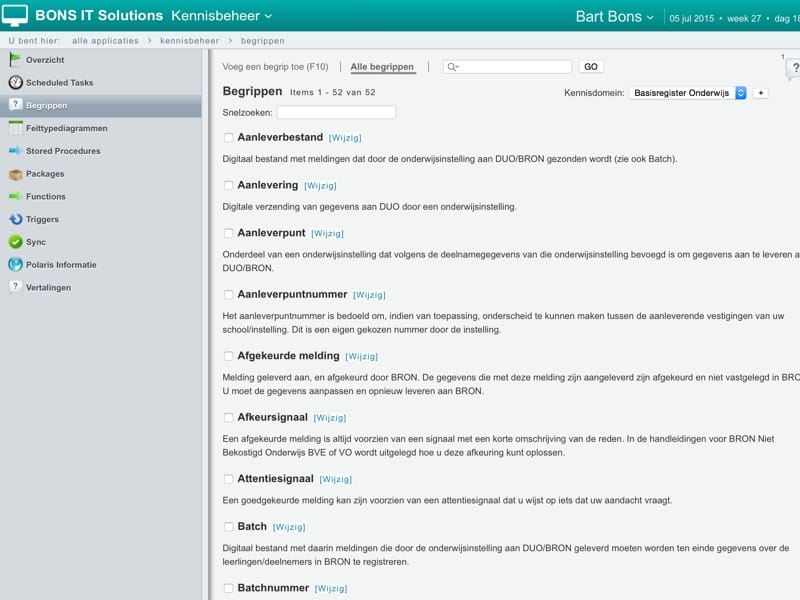
Task: Click the Functions green arrow icon
Action: 15,196
